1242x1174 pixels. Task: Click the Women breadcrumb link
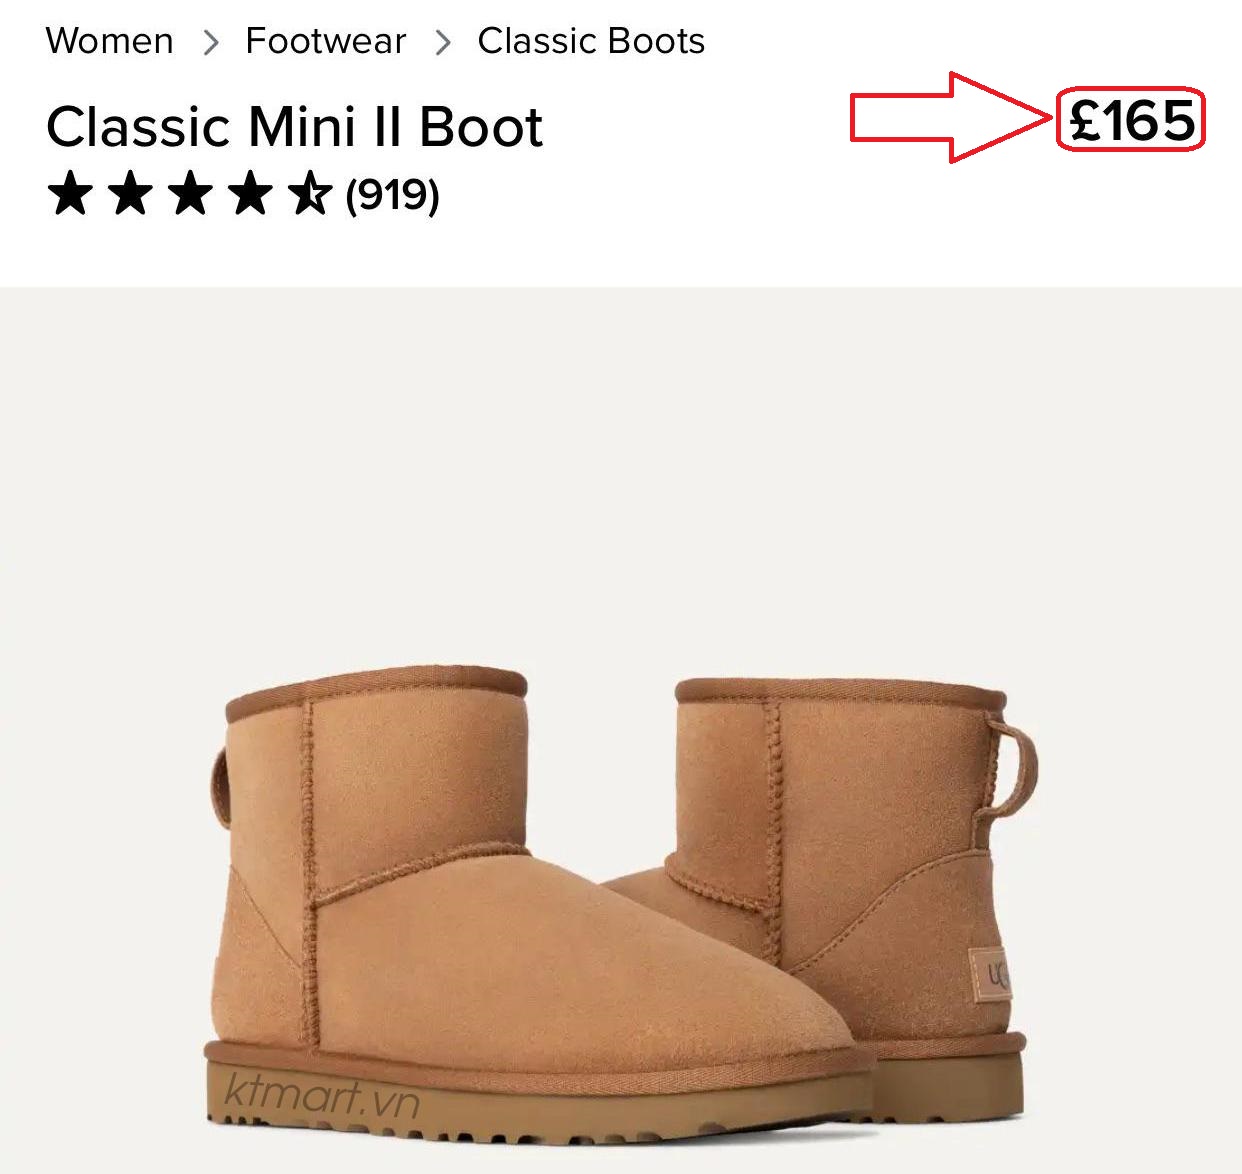(109, 41)
